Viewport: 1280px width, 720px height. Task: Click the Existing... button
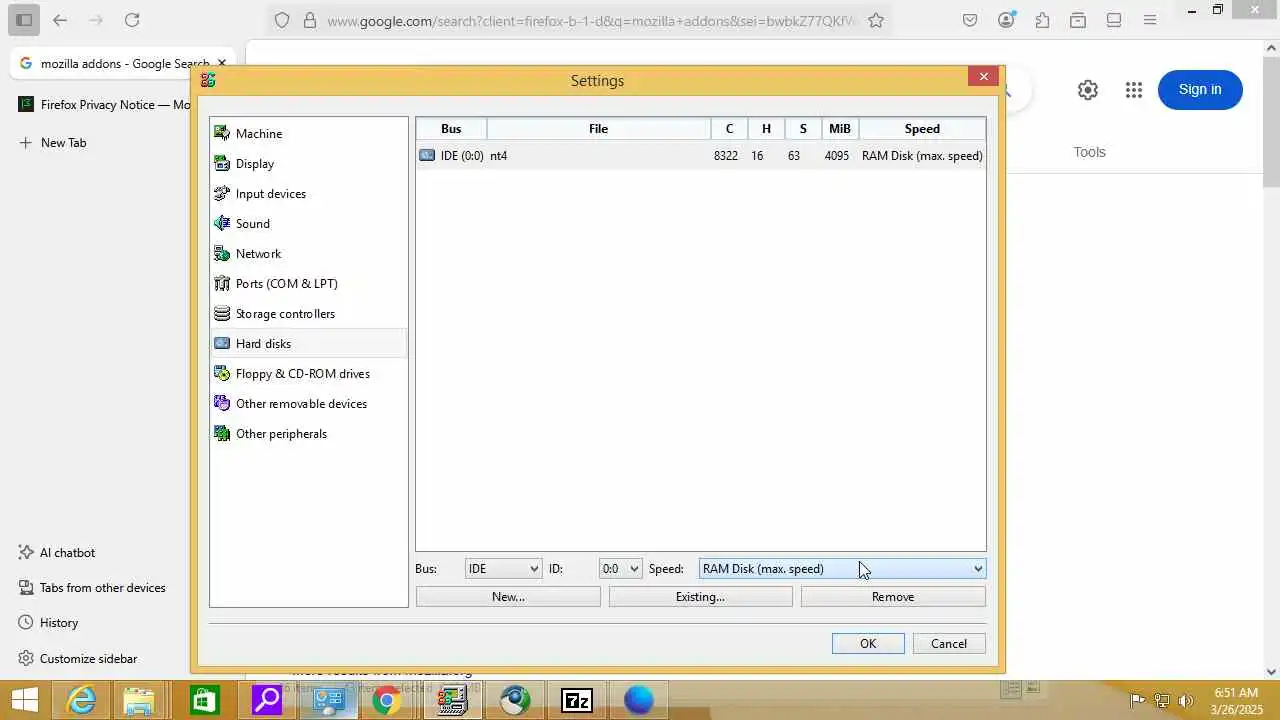(x=700, y=596)
